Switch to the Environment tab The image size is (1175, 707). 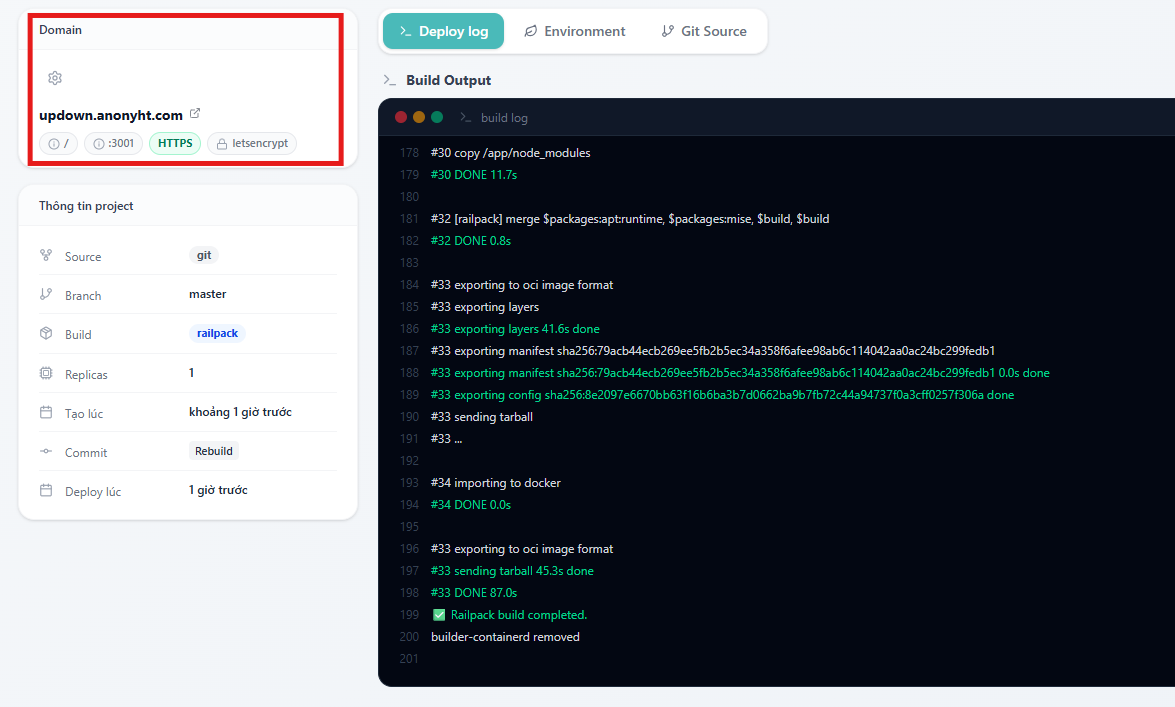[575, 31]
